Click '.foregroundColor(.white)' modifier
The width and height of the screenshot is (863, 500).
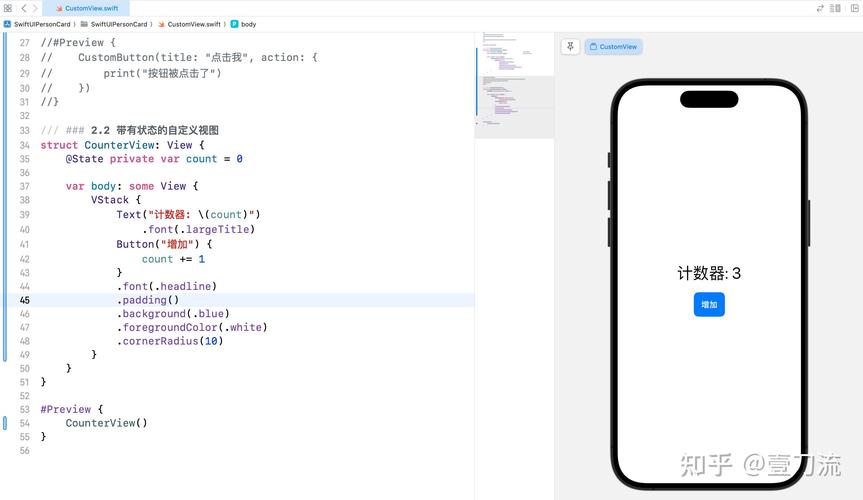tap(192, 328)
